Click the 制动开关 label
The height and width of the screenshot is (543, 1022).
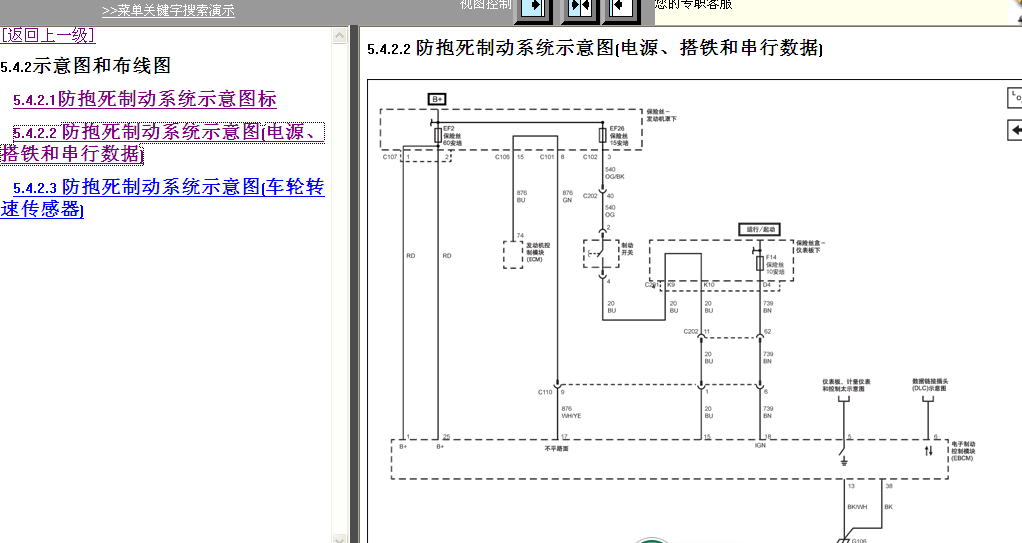coord(627,249)
